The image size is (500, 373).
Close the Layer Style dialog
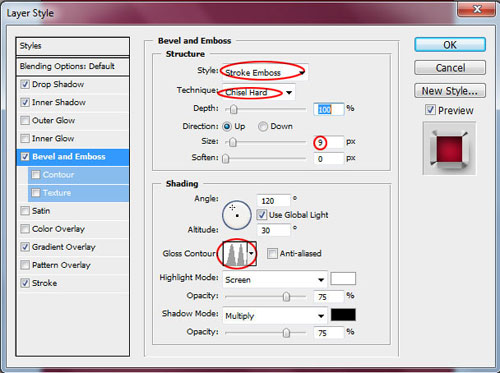[477, 9]
